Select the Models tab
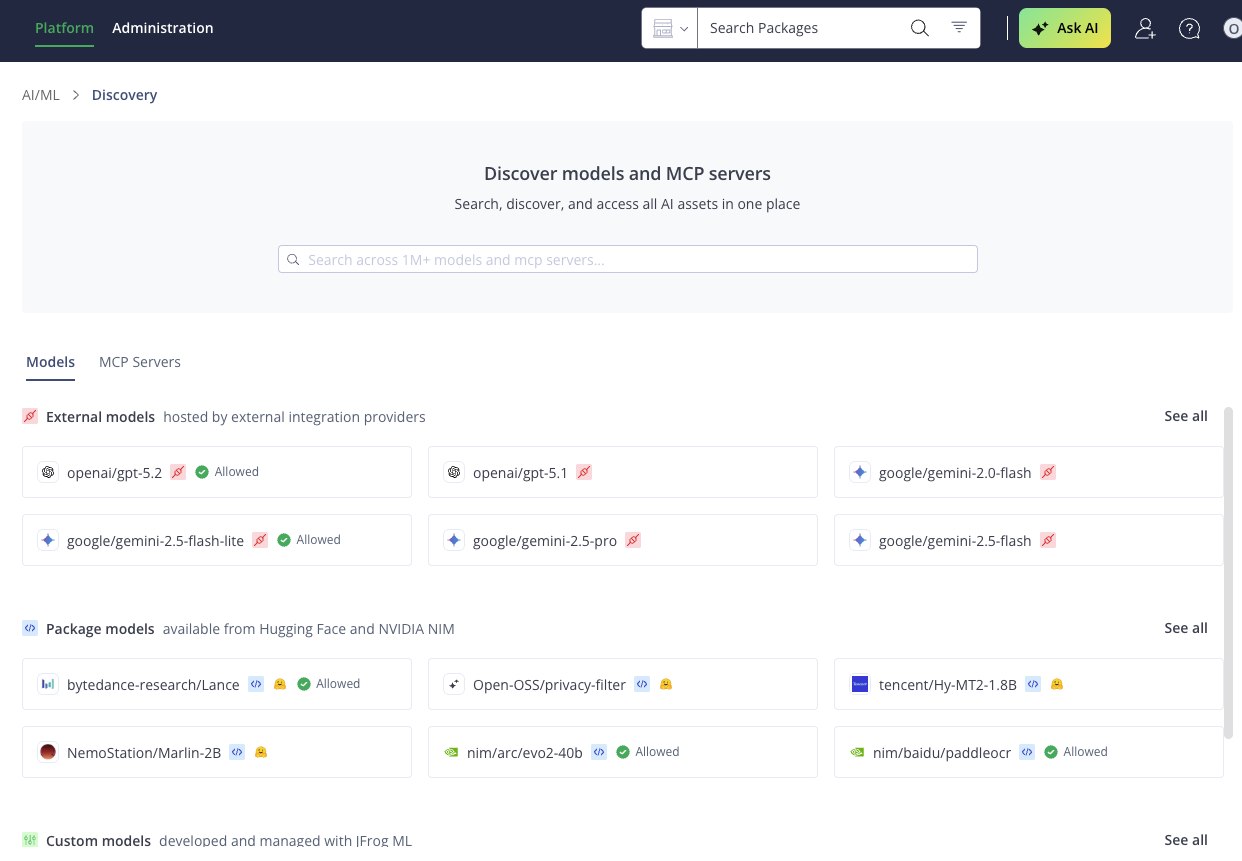The width and height of the screenshot is (1242, 861). 51,362
